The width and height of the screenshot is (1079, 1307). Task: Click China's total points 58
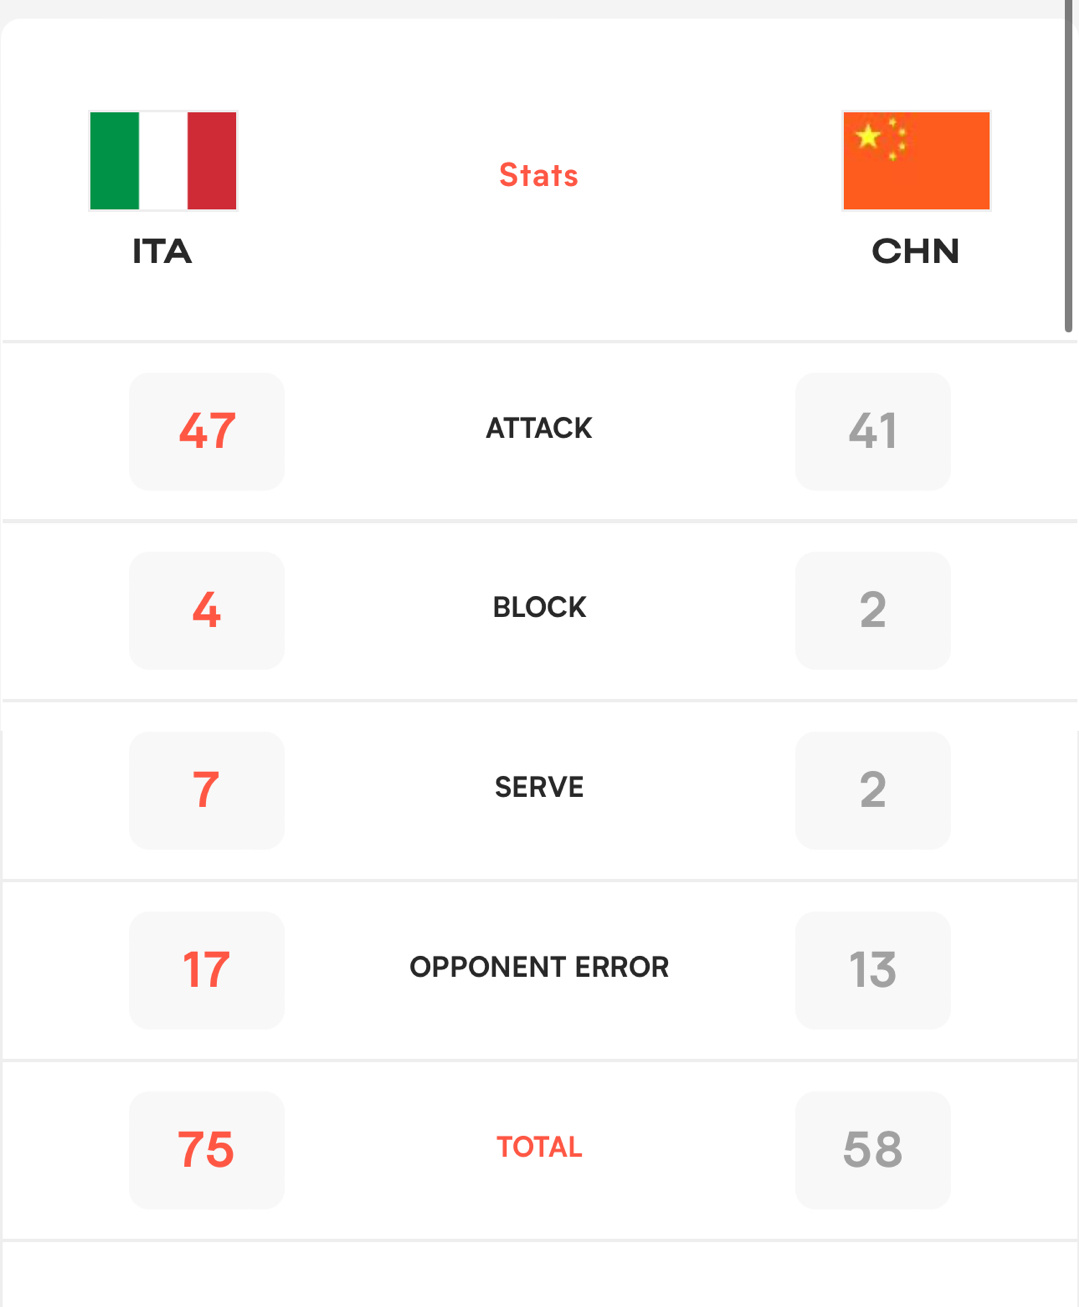[872, 1150]
